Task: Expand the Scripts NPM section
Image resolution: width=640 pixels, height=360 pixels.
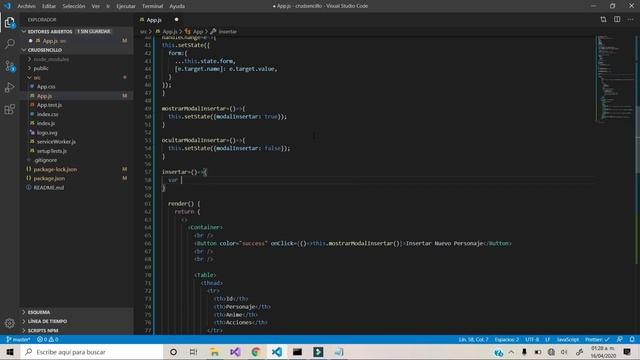Action: tap(77, 330)
